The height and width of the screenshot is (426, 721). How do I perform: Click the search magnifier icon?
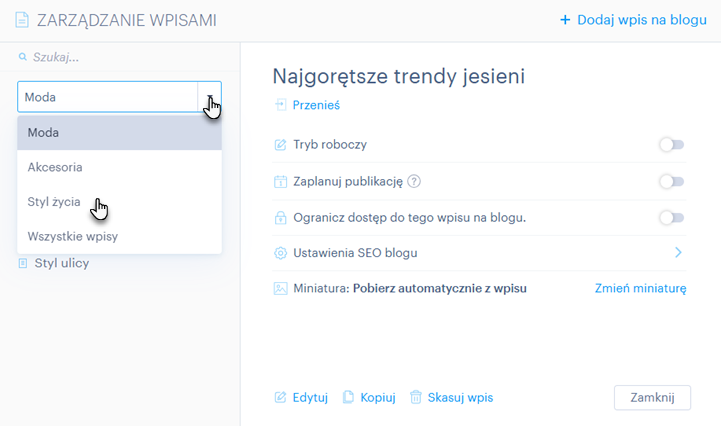(x=22, y=57)
